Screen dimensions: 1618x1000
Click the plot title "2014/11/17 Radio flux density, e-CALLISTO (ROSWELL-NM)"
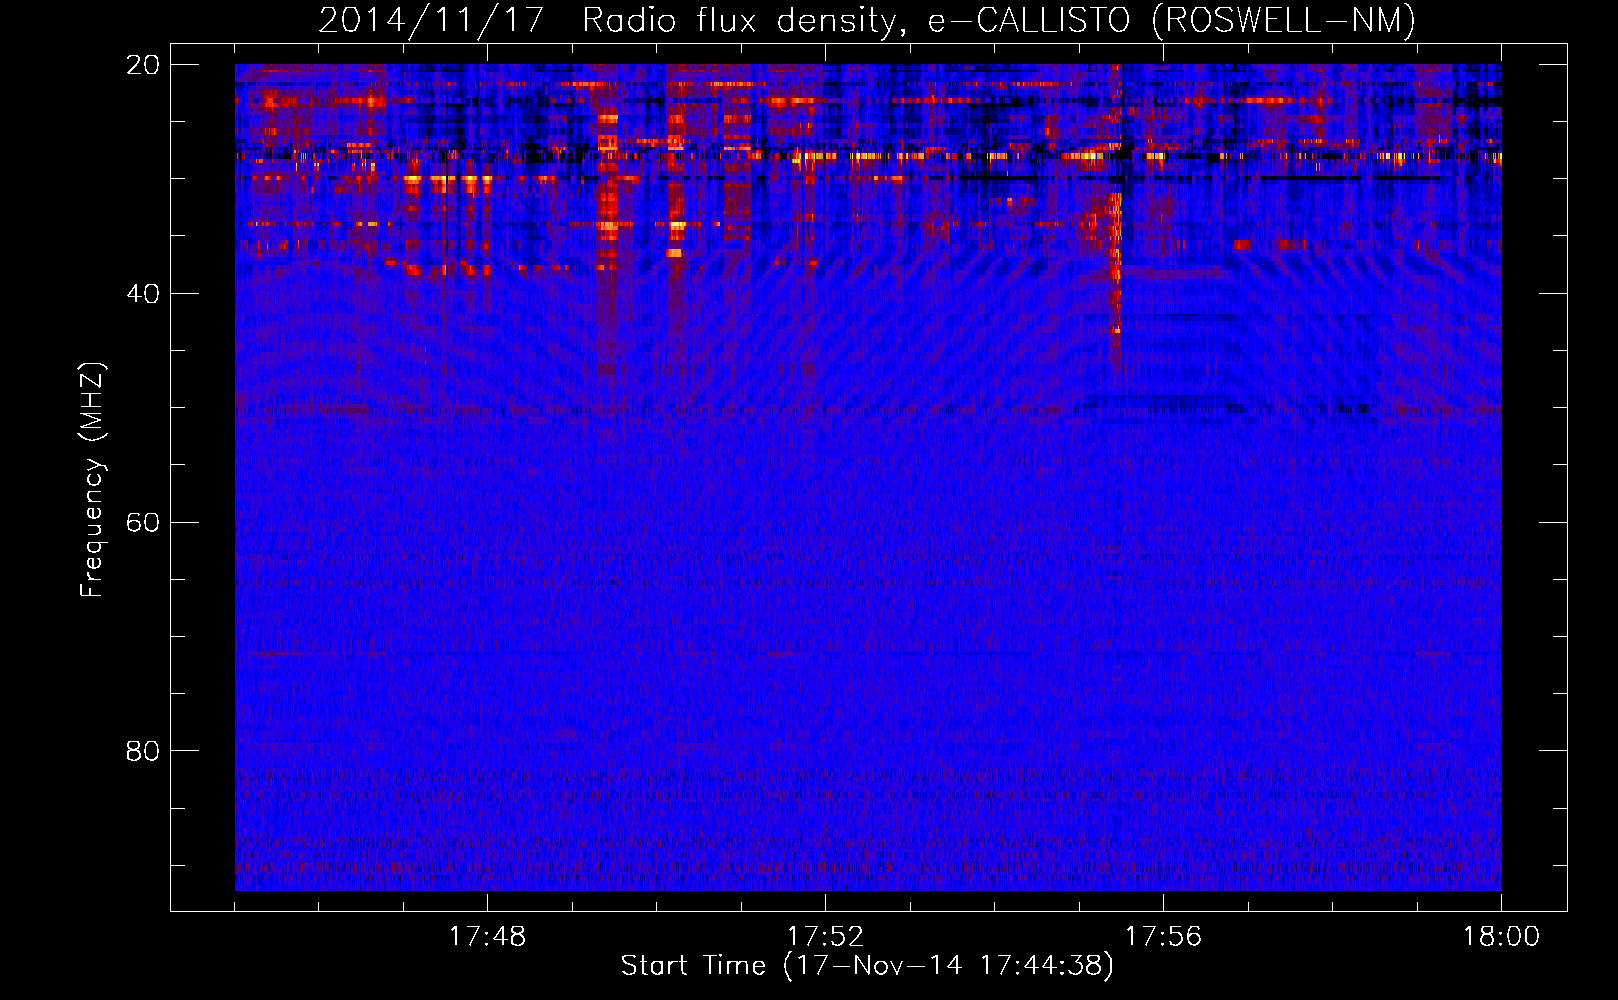click(867, 20)
